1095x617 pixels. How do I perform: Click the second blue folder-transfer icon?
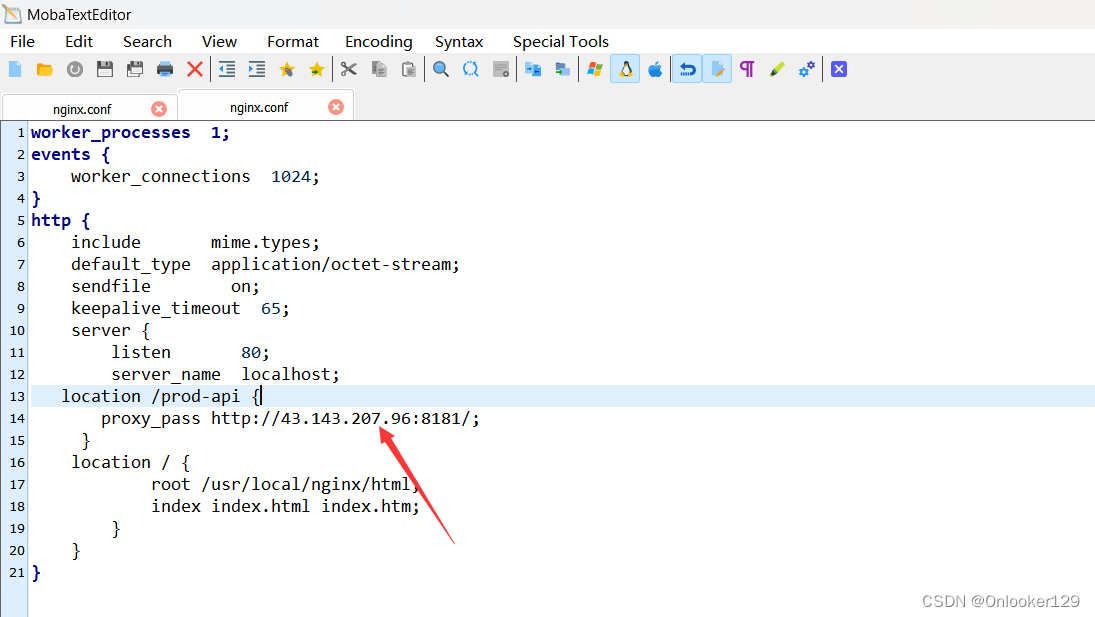click(562, 69)
